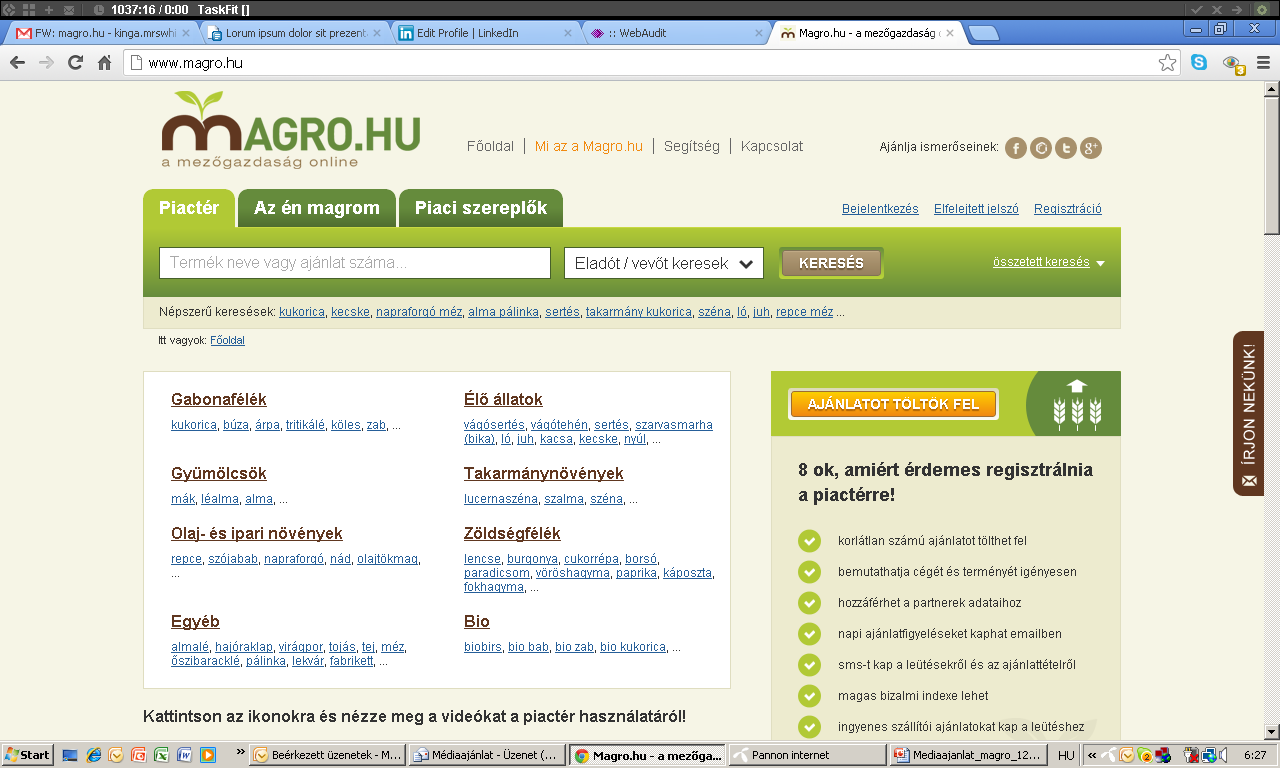
Task: Open the Gabonafélék category
Action: [219, 399]
